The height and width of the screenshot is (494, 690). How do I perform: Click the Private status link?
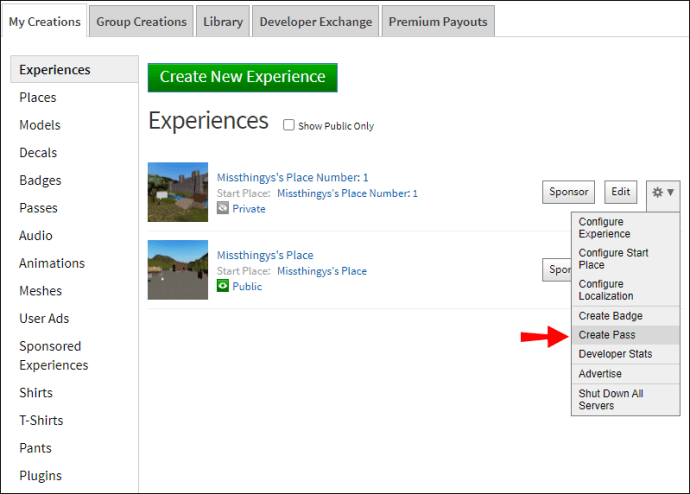tap(249, 209)
